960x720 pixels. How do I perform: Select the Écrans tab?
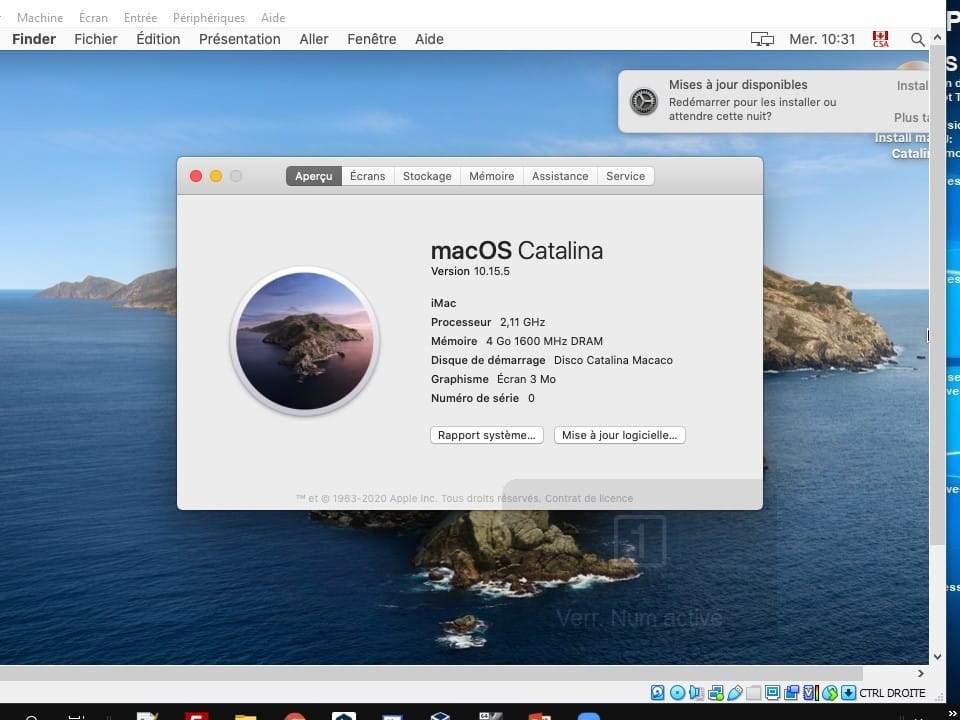point(367,176)
